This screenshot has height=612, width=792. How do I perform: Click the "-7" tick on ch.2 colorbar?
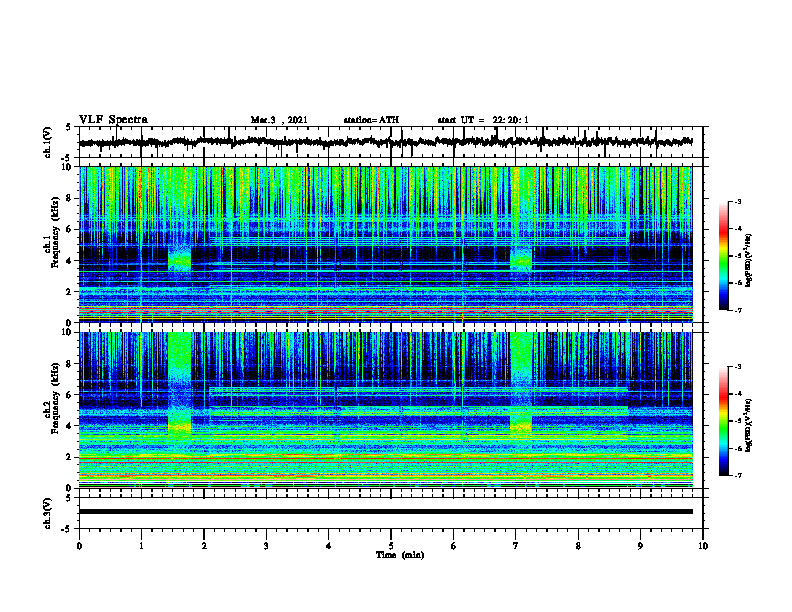pos(737,476)
